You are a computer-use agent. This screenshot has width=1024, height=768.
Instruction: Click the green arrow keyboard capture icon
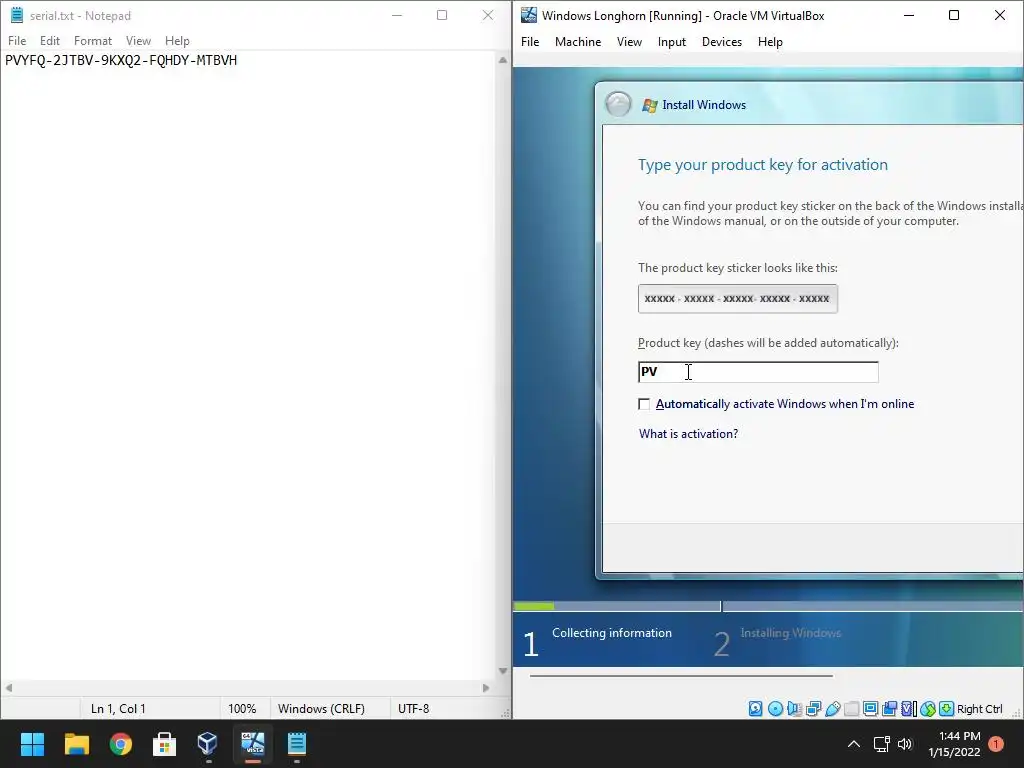click(946, 709)
